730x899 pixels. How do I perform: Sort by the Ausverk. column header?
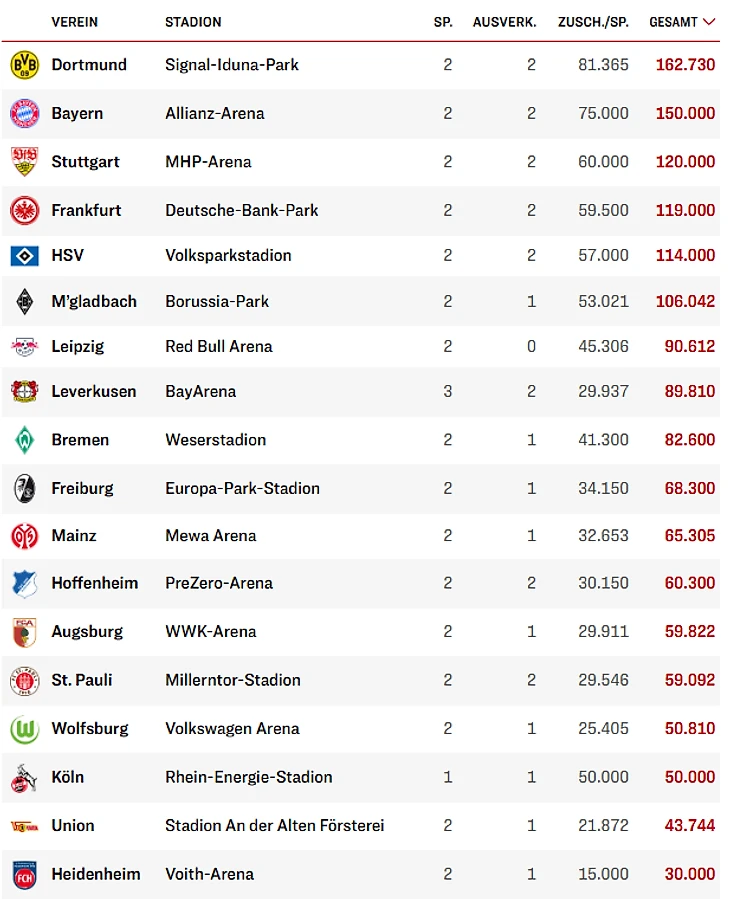point(505,22)
